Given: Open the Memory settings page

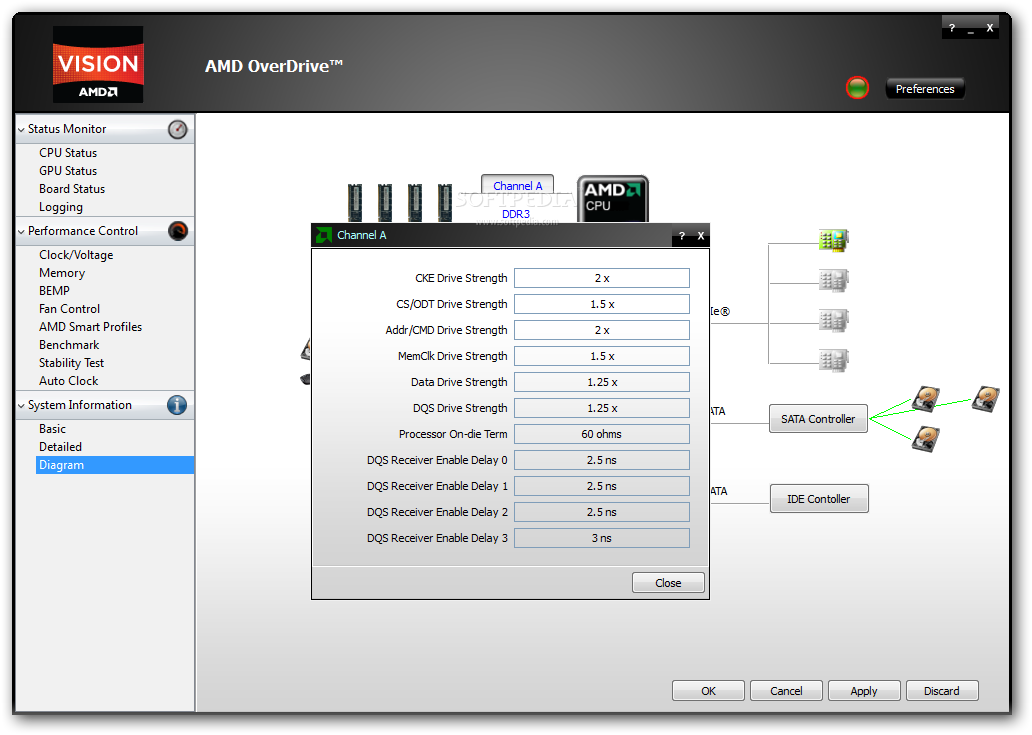Looking at the screenshot, I should (62, 273).
